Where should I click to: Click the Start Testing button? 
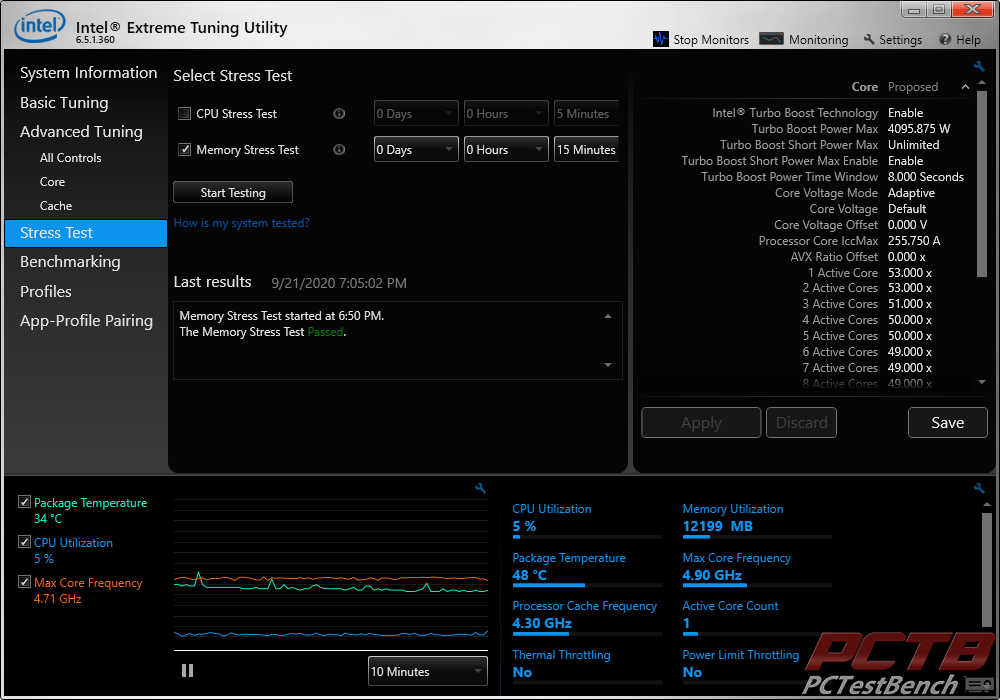(x=233, y=193)
